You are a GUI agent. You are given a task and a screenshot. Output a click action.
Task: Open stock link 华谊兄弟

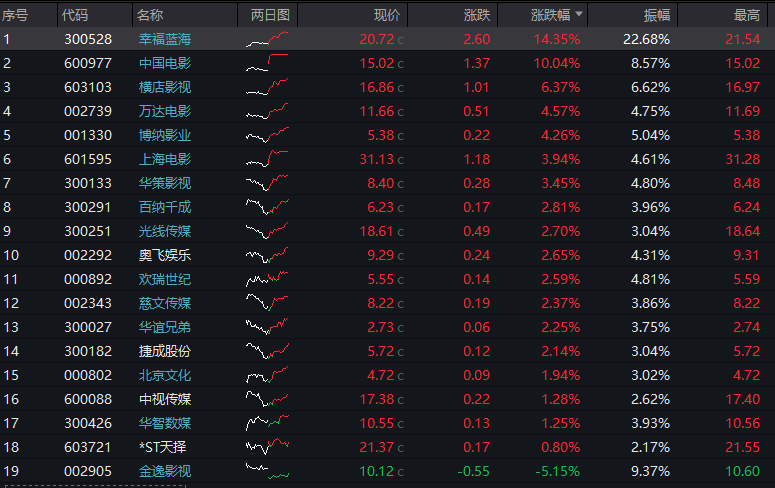165,327
